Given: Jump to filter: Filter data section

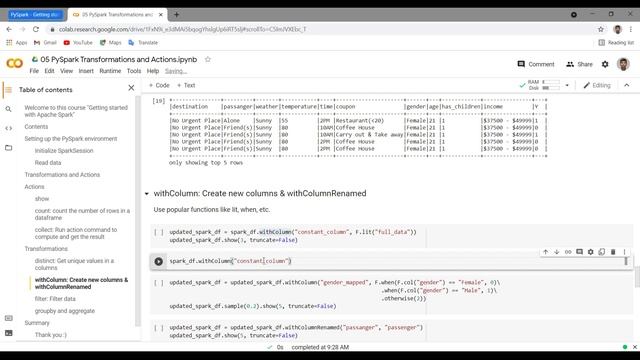Looking at the screenshot, I should (55, 299).
